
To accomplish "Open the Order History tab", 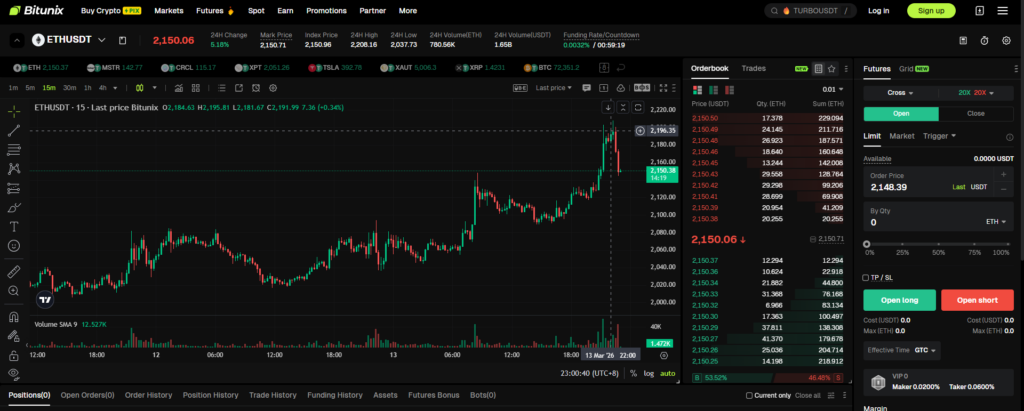I will click(148, 395).
